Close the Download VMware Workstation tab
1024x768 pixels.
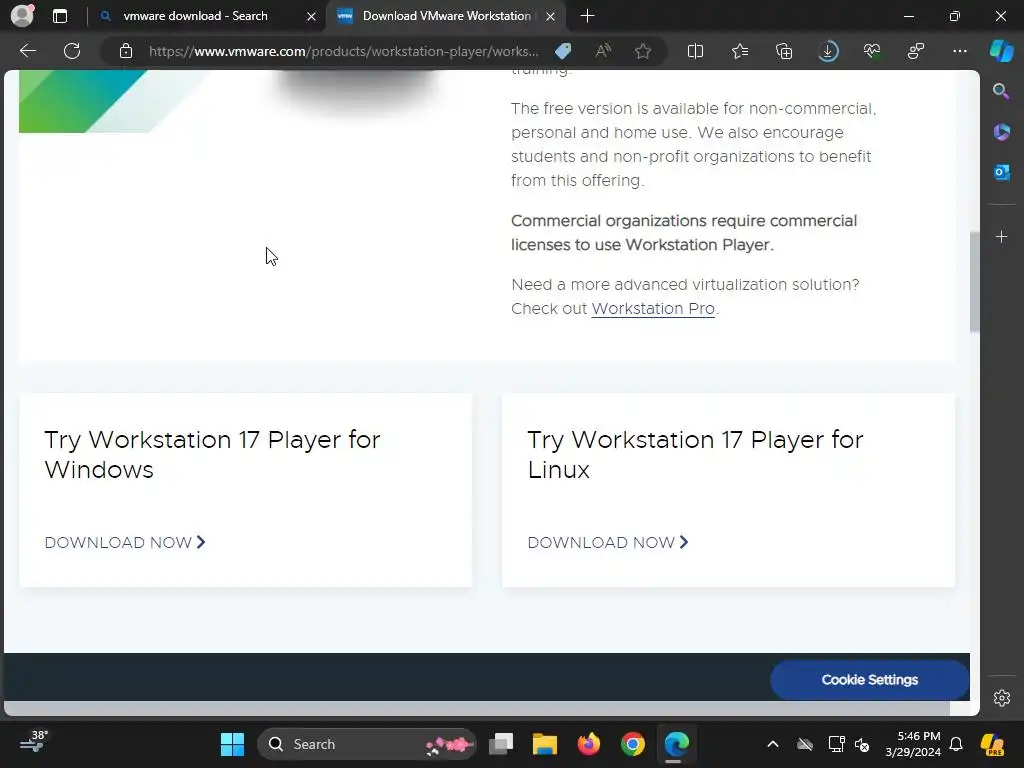(x=551, y=16)
